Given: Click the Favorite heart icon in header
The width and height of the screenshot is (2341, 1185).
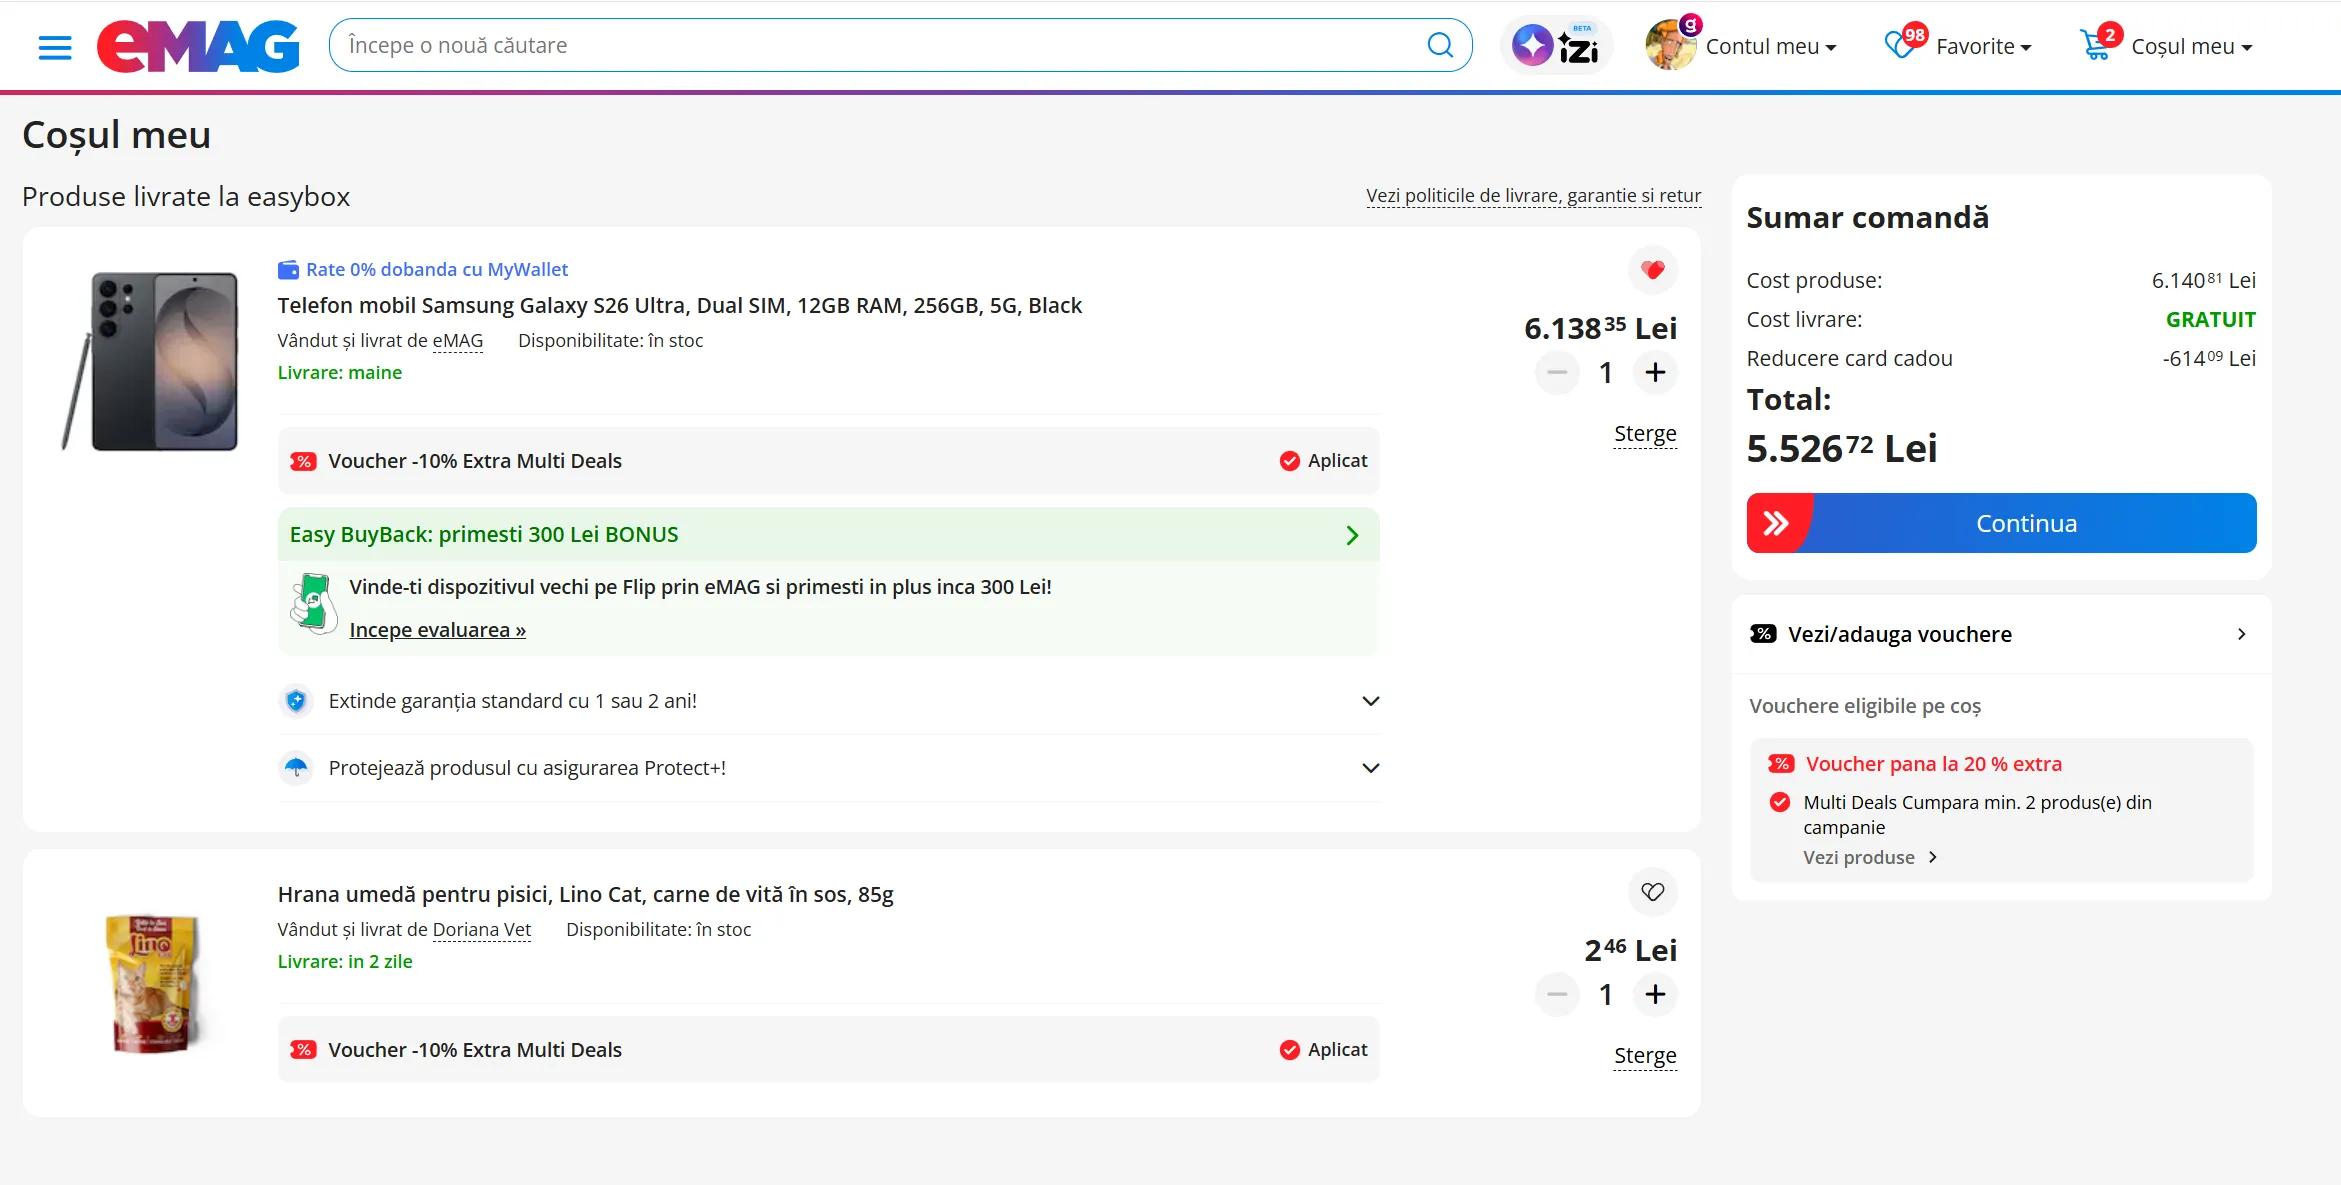Looking at the screenshot, I should 1897,45.
